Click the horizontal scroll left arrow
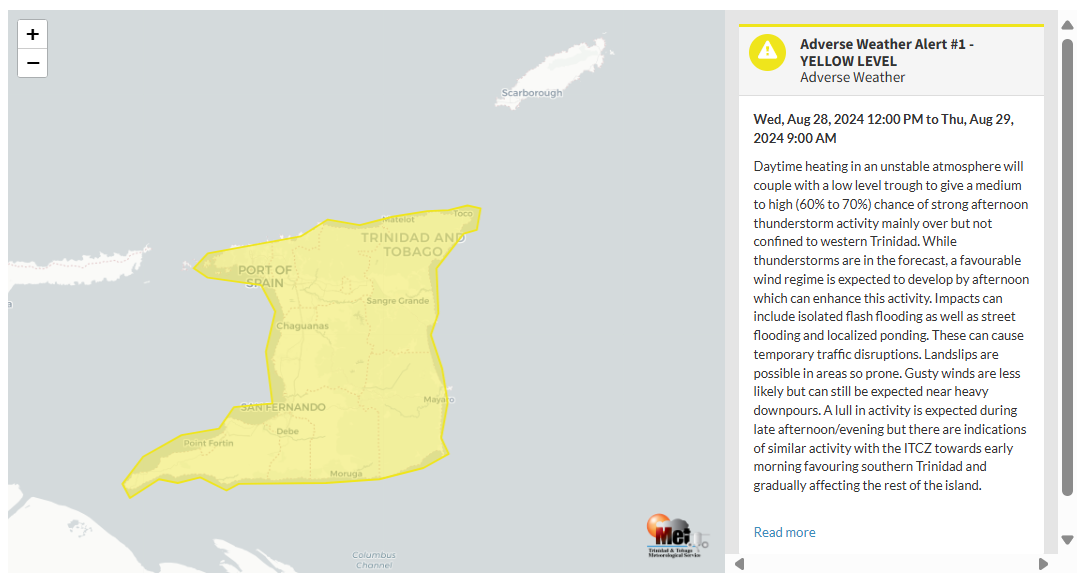 click(740, 564)
